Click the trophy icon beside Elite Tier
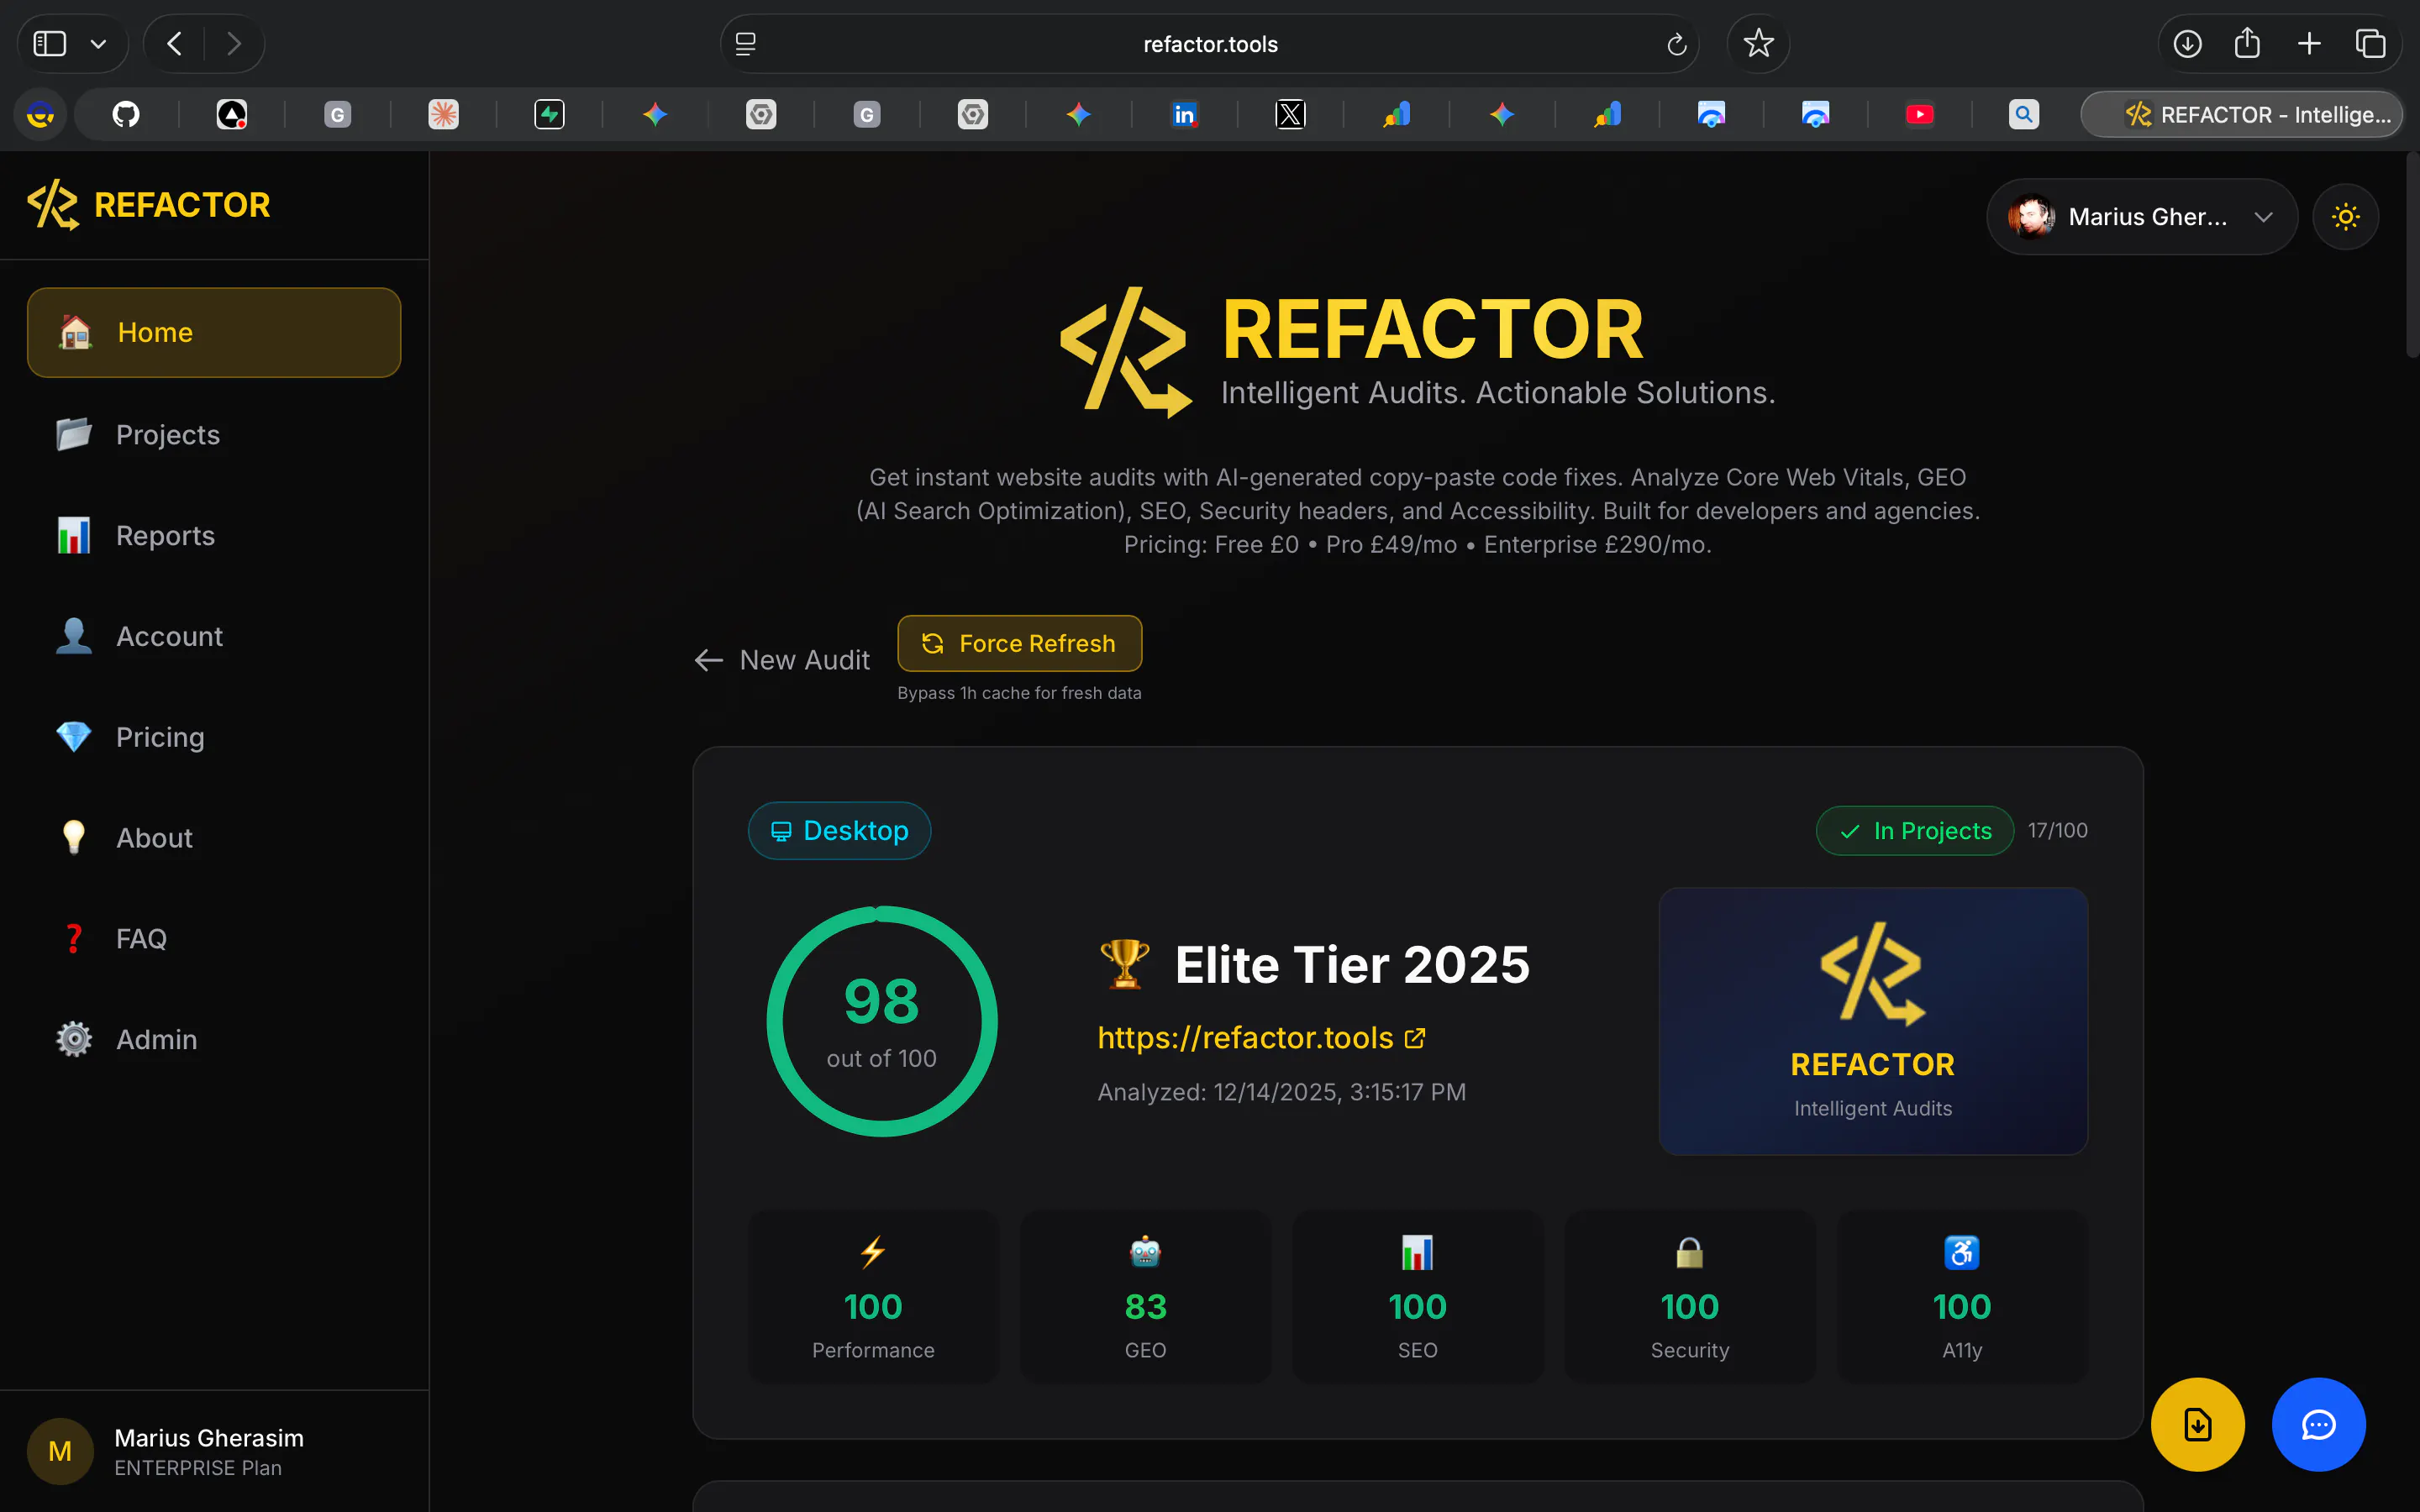This screenshot has width=2420, height=1512. 1124,964
